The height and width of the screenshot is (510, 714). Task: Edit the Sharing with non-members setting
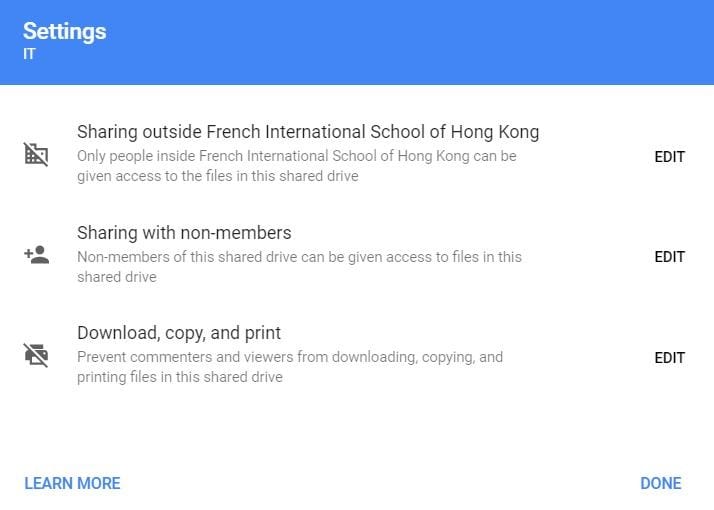point(669,257)
